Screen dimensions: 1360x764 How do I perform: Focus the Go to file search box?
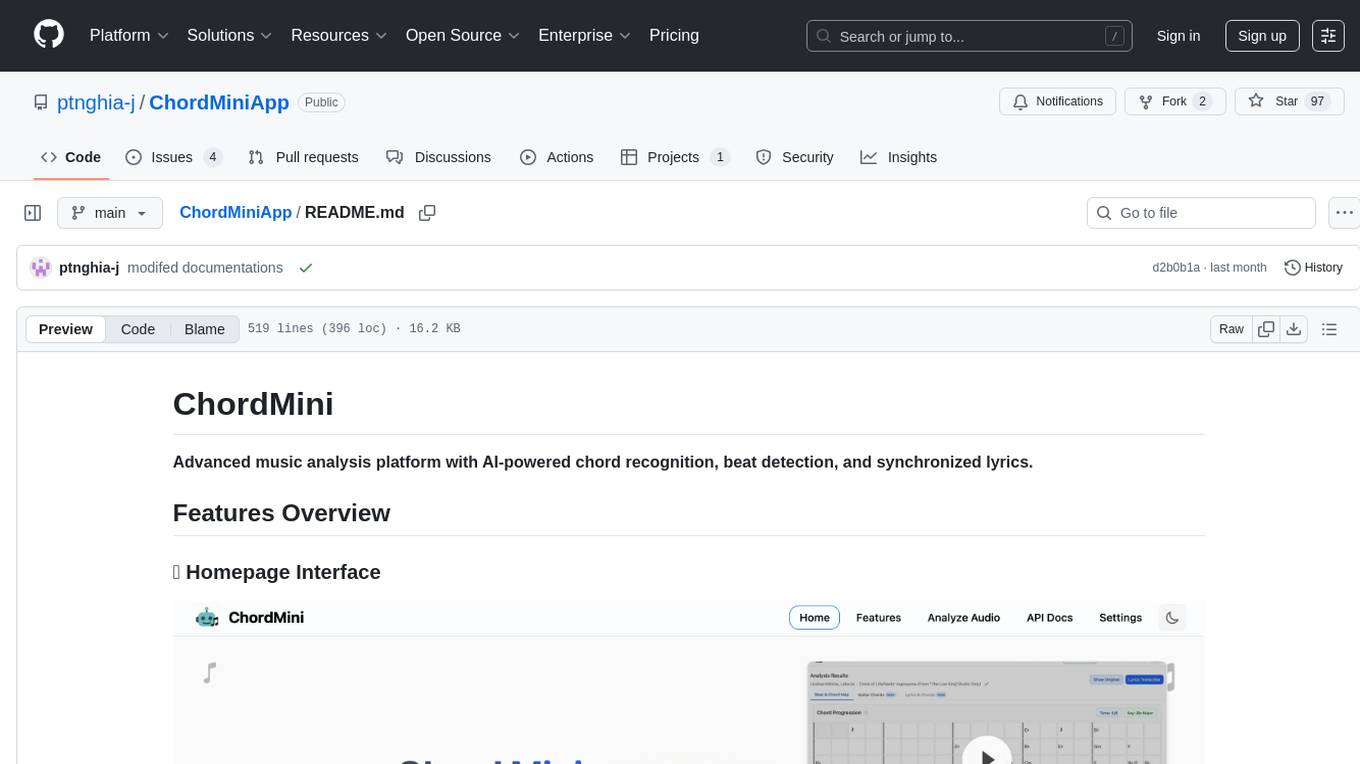point(1201,213)
